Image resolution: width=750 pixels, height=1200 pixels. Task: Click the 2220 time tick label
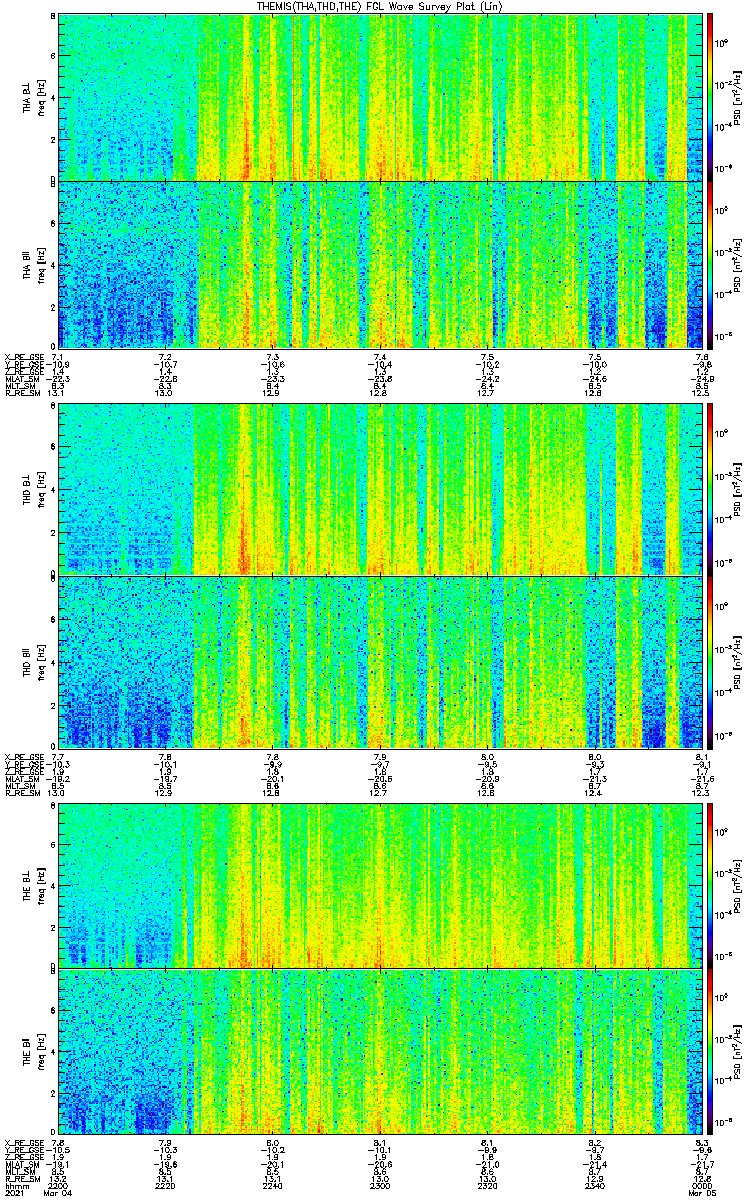165,1186
